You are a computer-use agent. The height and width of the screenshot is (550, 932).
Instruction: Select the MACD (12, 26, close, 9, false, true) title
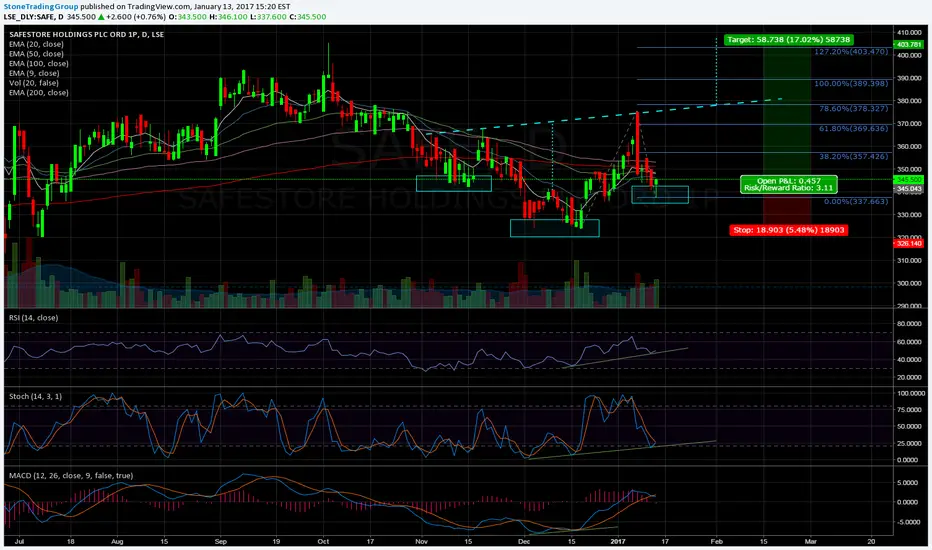(71, 476)
